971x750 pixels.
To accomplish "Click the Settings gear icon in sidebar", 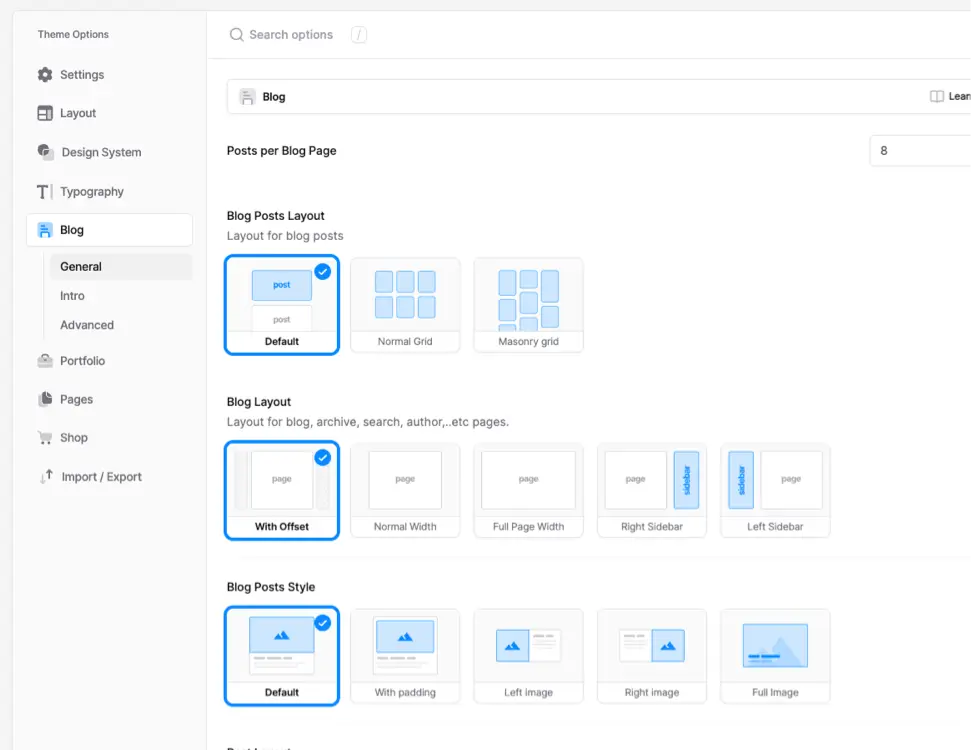I will coord(45,75).
